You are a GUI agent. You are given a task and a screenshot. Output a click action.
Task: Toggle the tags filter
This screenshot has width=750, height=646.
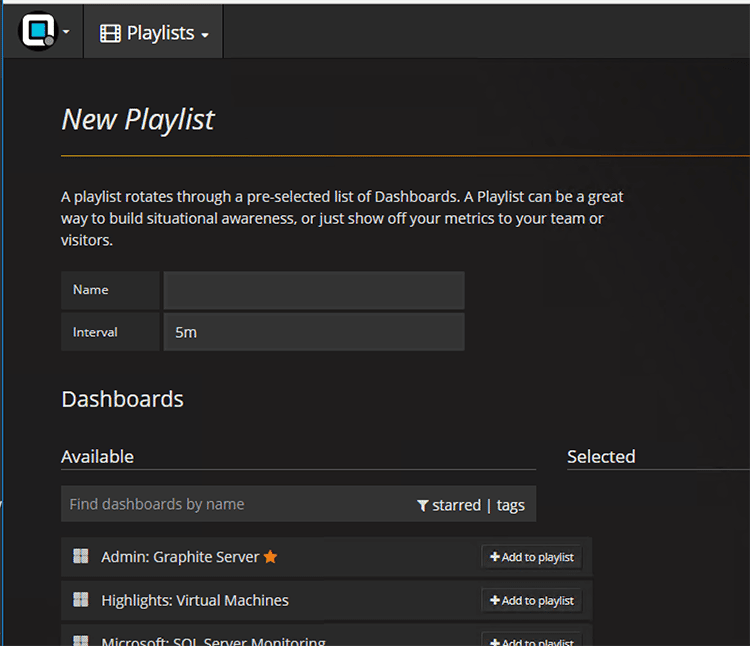click(510, 505)
